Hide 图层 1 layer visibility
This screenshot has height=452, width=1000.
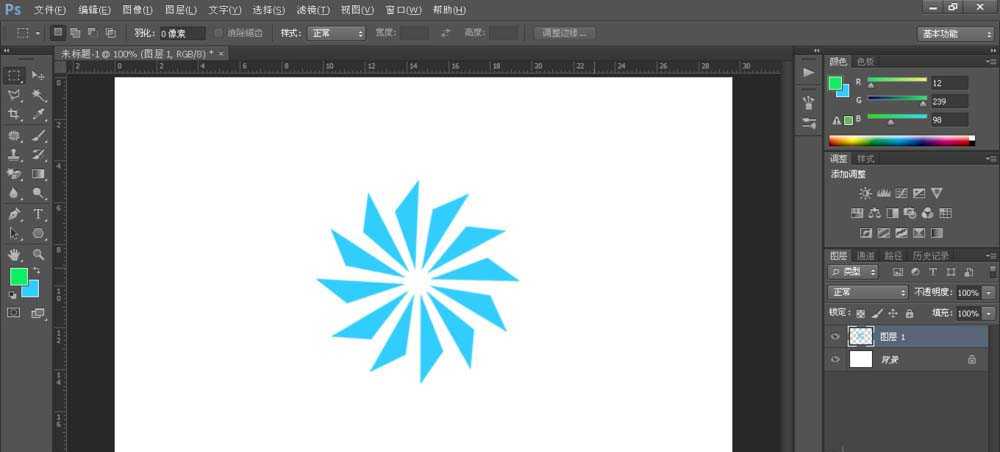[835, 337]
